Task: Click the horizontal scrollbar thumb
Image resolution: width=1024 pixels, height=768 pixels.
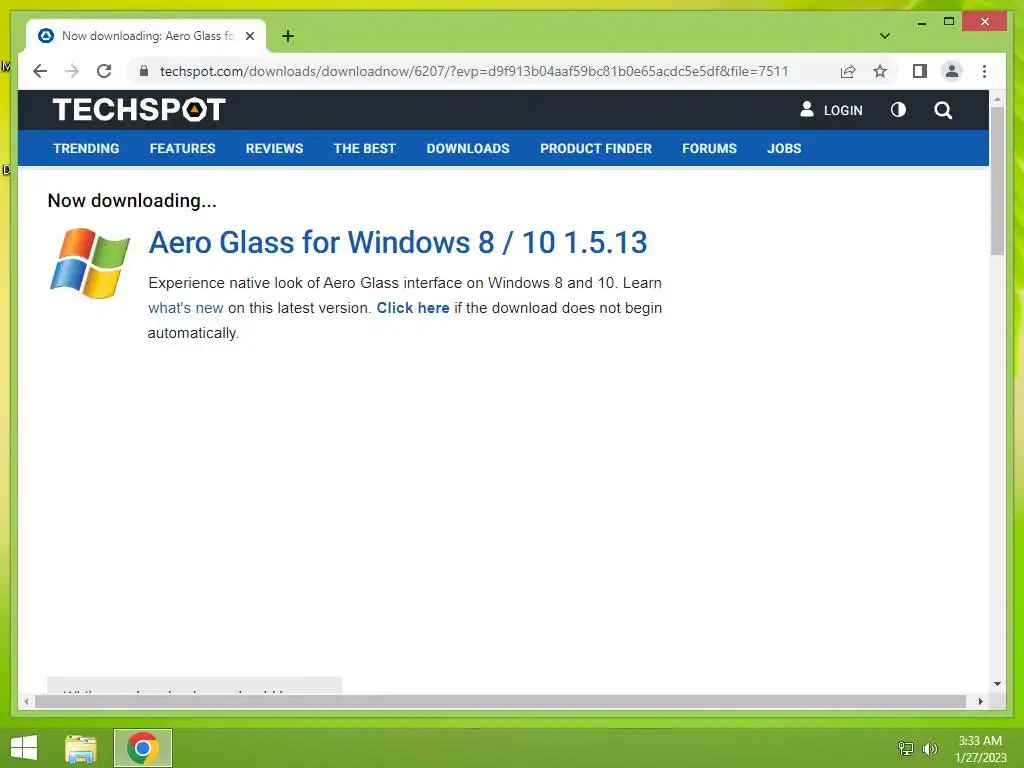Action: pyautogui.click(x=500, y=701)
